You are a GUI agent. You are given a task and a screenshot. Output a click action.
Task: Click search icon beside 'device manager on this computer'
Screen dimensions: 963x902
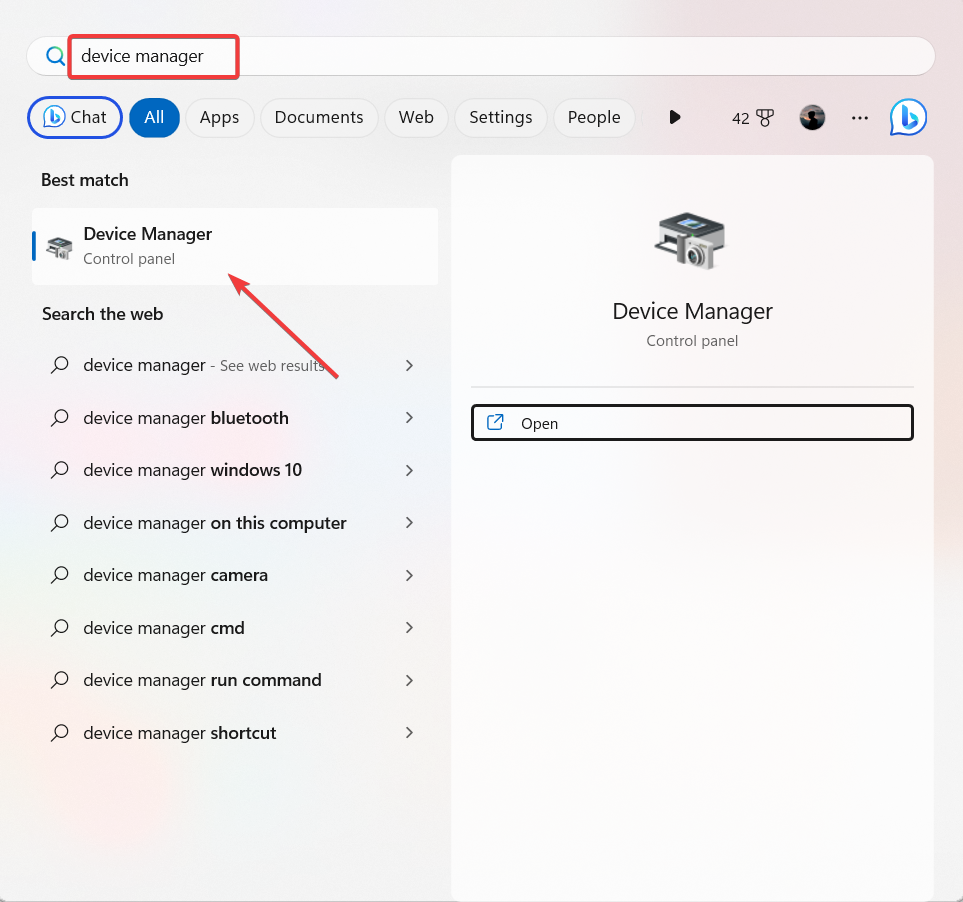tap(60, 523)
